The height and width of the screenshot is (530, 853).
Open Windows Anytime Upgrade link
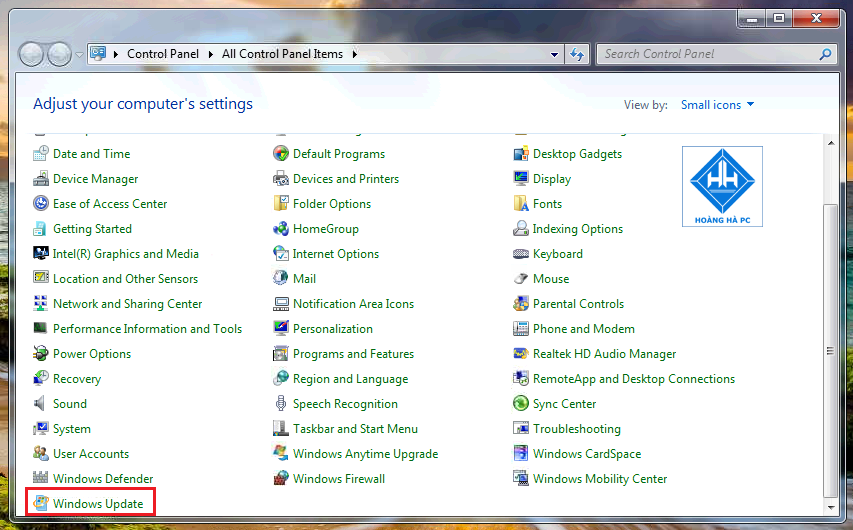(366, 453)
